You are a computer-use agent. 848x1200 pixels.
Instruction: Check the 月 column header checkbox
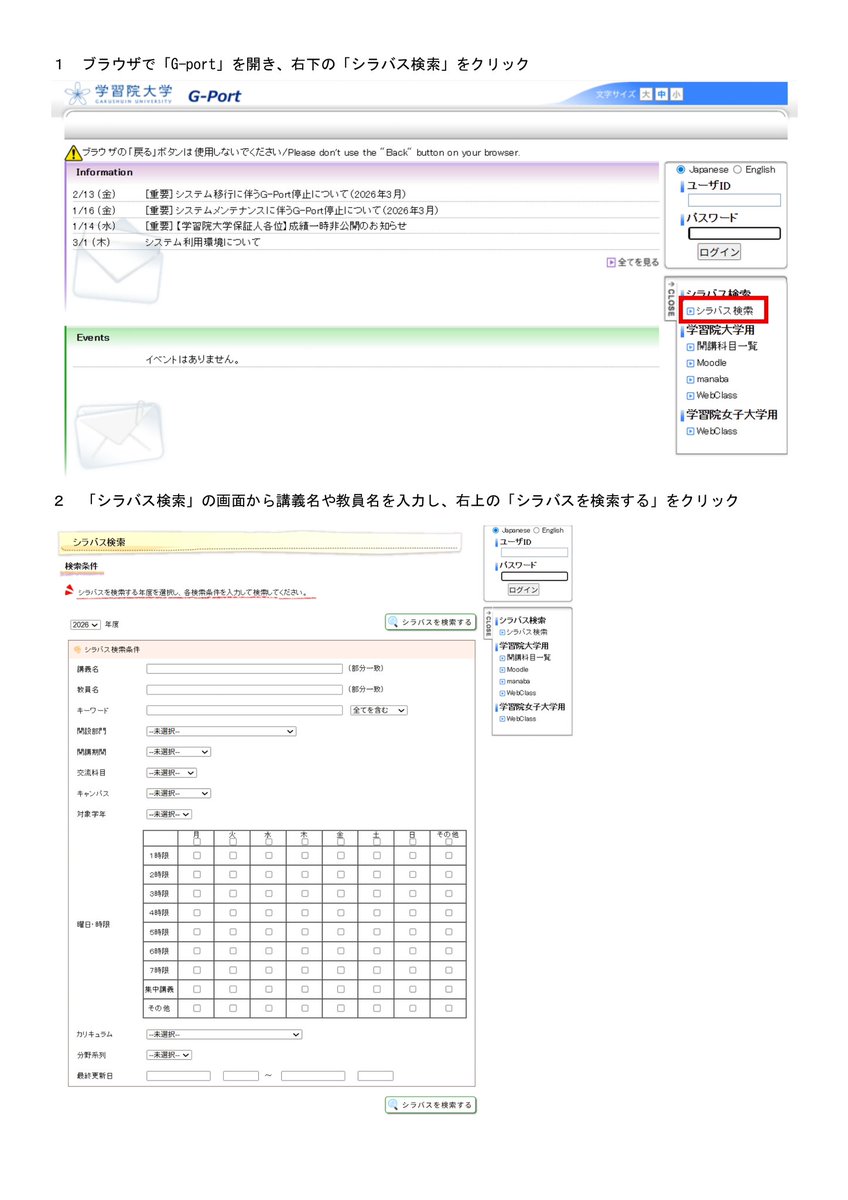click(197, 842)
